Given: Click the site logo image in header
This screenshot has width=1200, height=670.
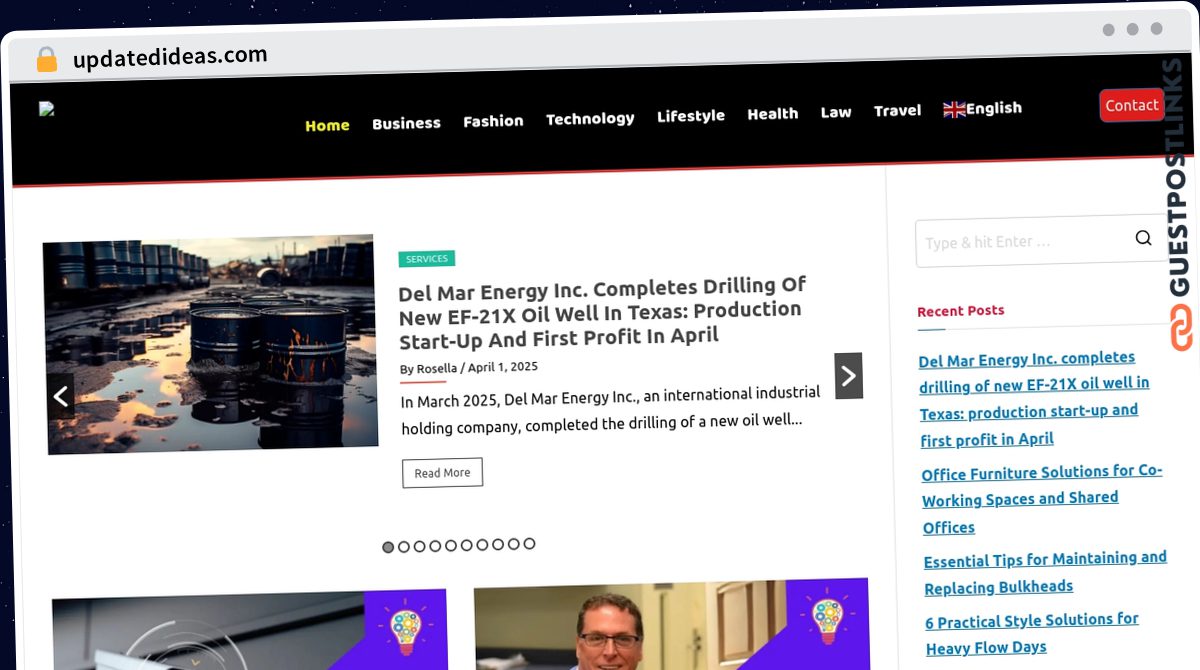Looking at the screenshot, I should [47, 109].
